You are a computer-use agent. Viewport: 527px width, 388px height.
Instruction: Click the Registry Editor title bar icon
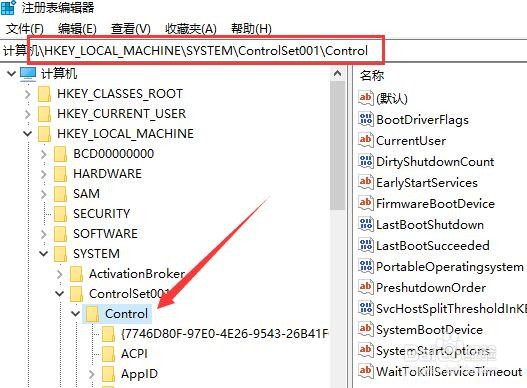point(8,7)
